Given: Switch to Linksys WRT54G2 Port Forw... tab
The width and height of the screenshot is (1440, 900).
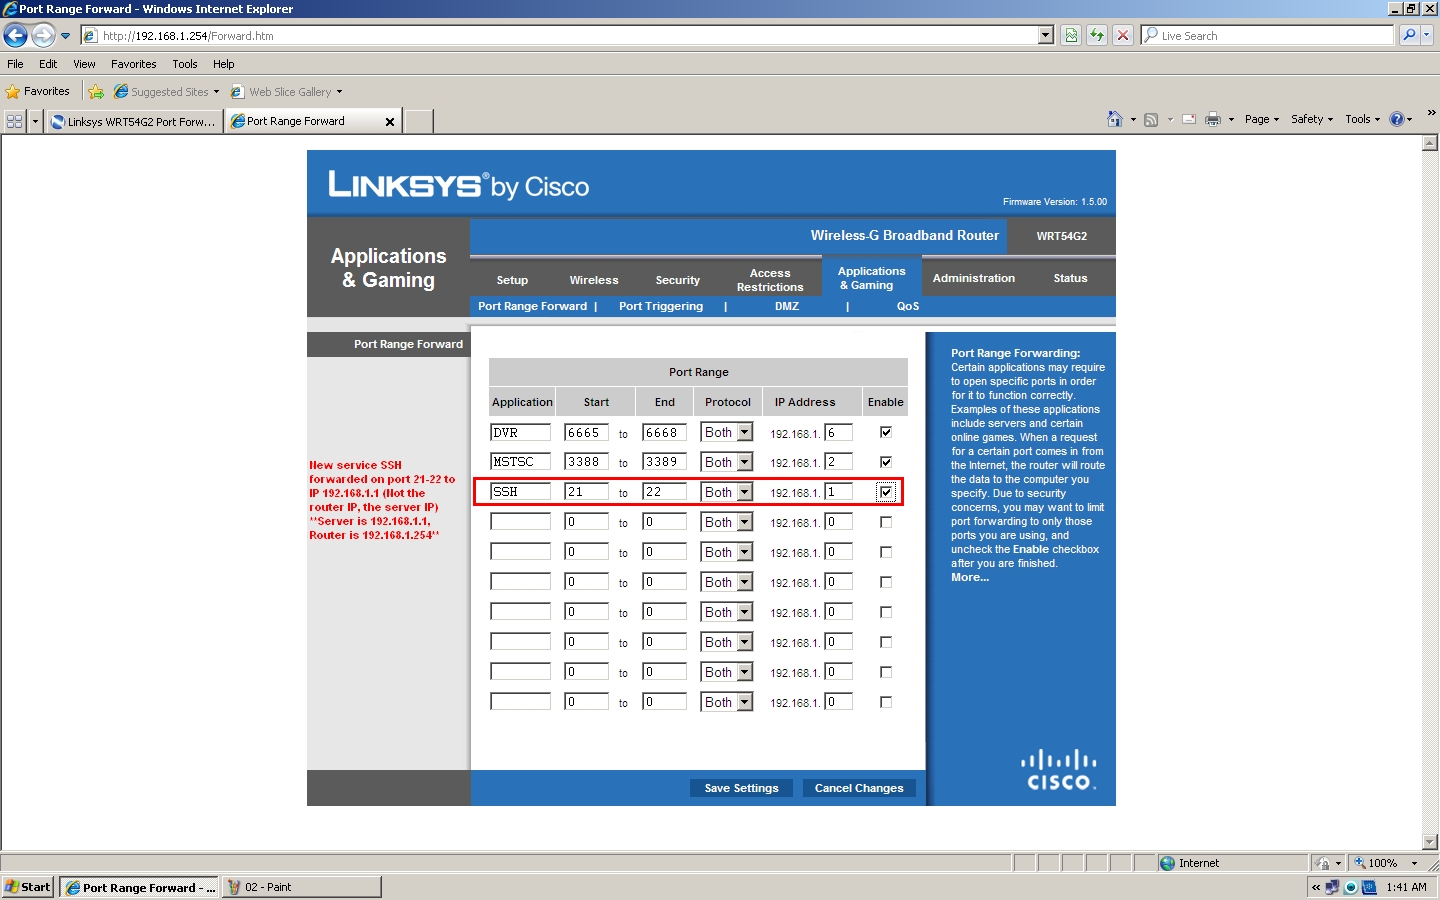Looking at the screenshot, I should [x=134, y=122].
